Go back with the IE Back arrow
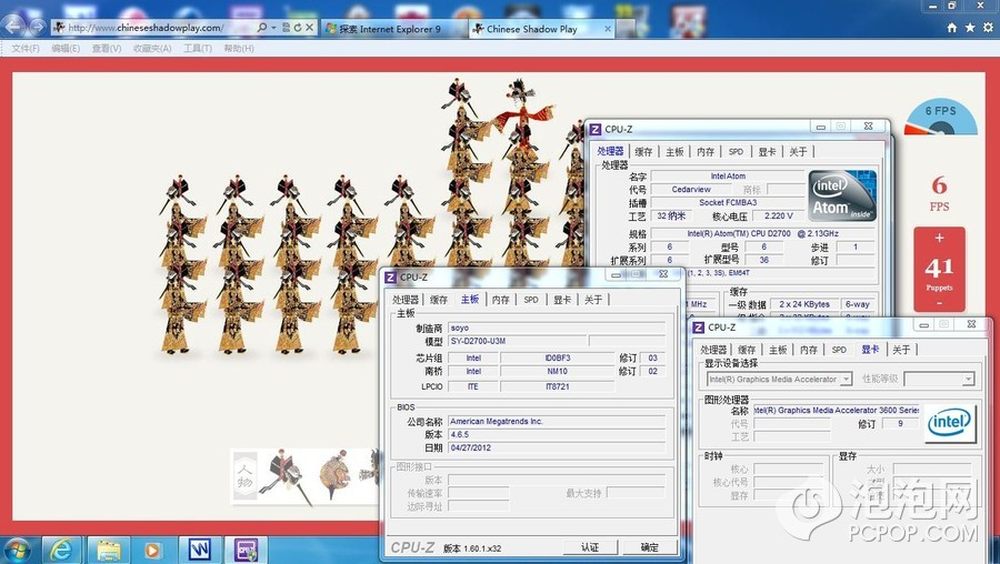This screenshot has width=1000, height=564. [13, 26]
